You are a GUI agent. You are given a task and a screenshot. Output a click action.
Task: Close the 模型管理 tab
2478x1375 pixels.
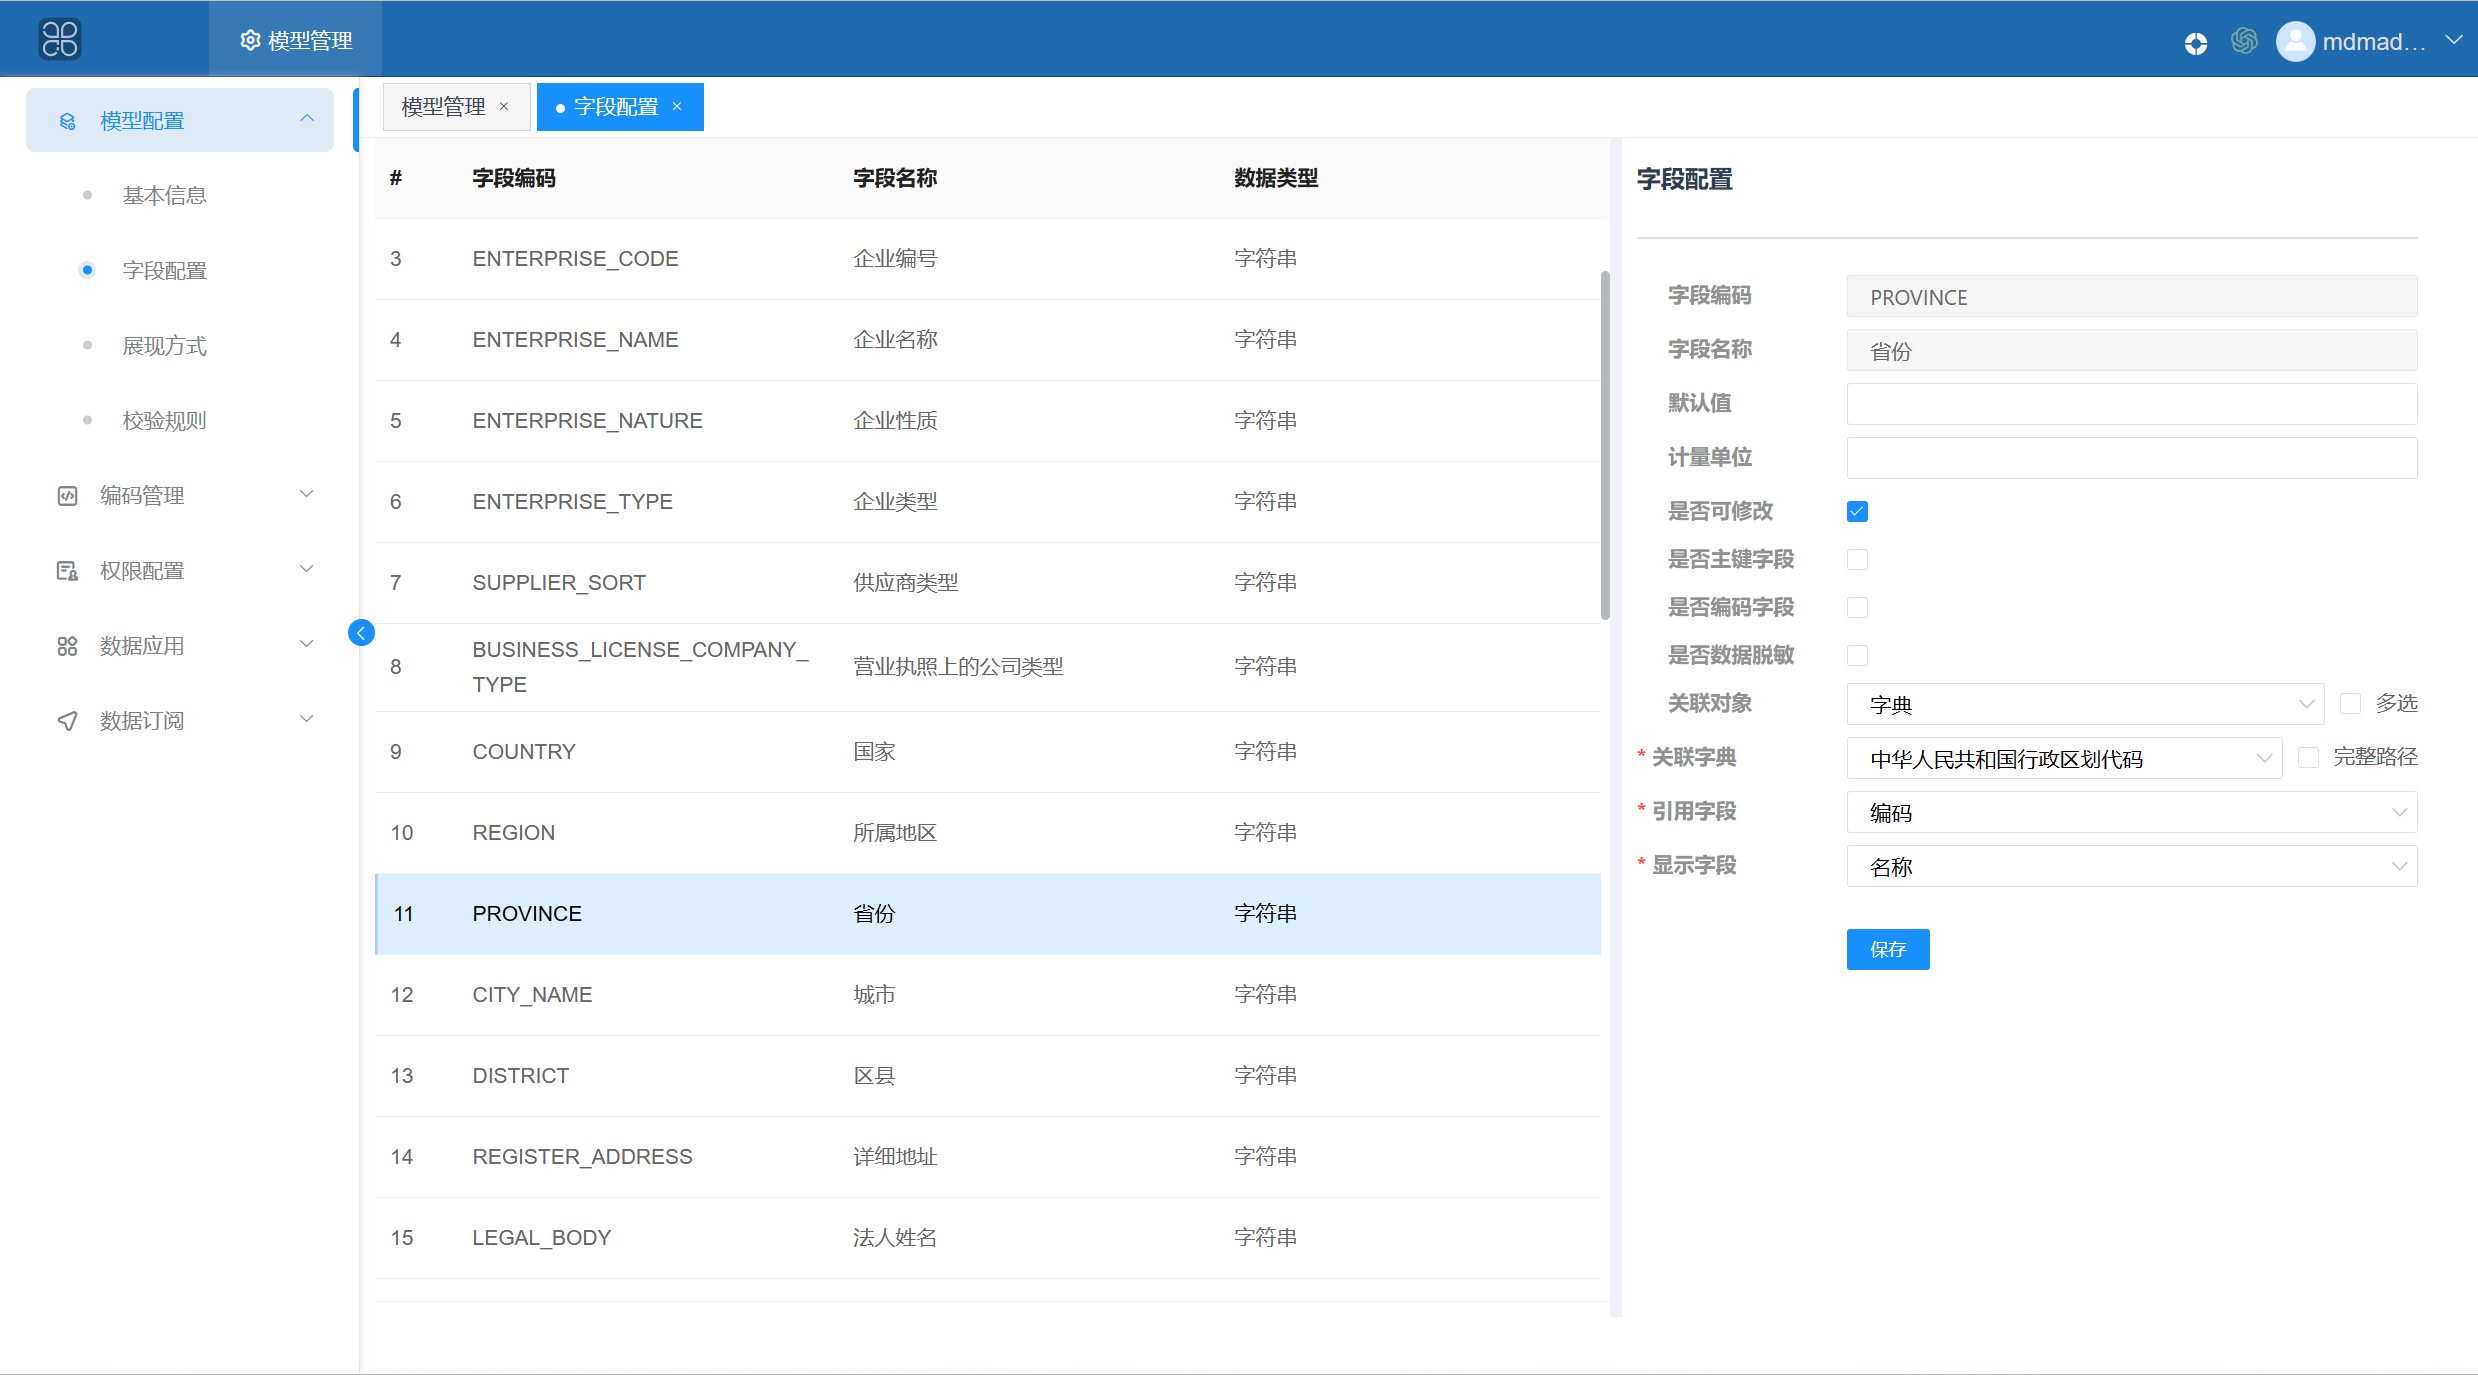[x=504, y=107]
